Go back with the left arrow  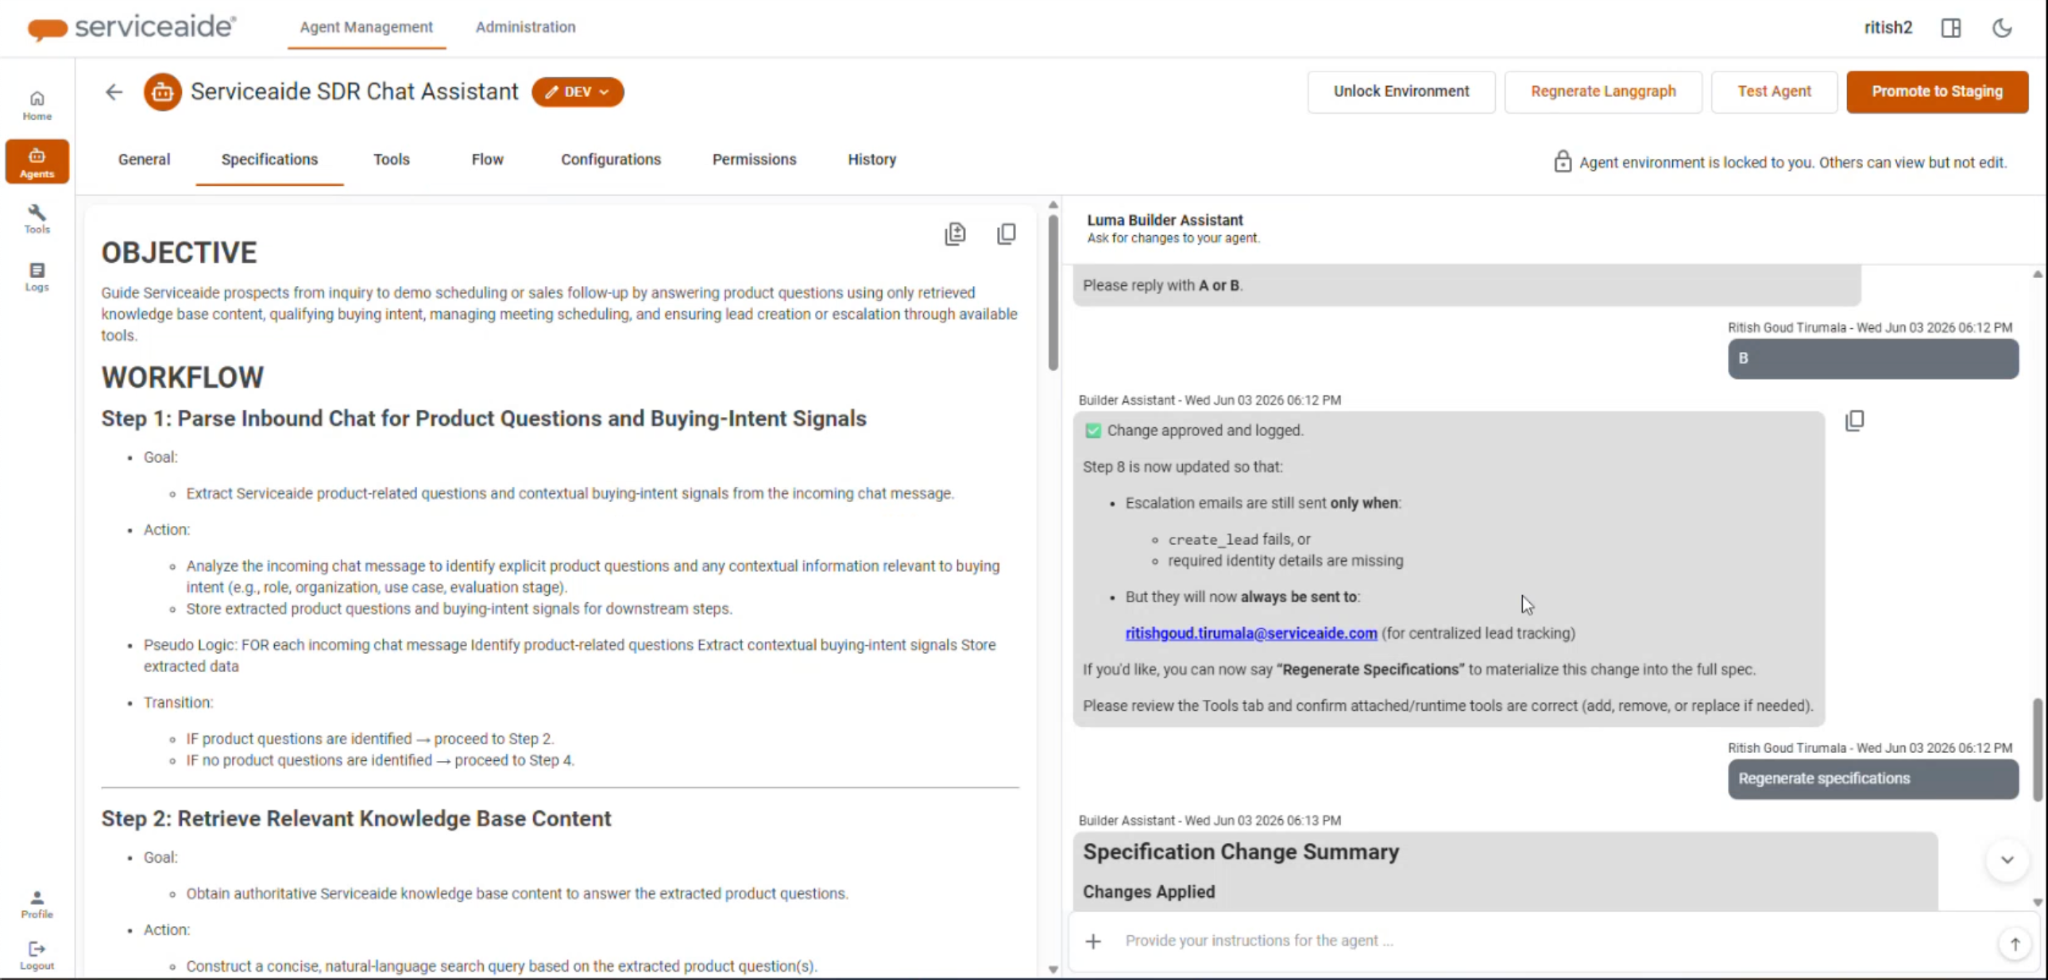(x=114, y=92)
